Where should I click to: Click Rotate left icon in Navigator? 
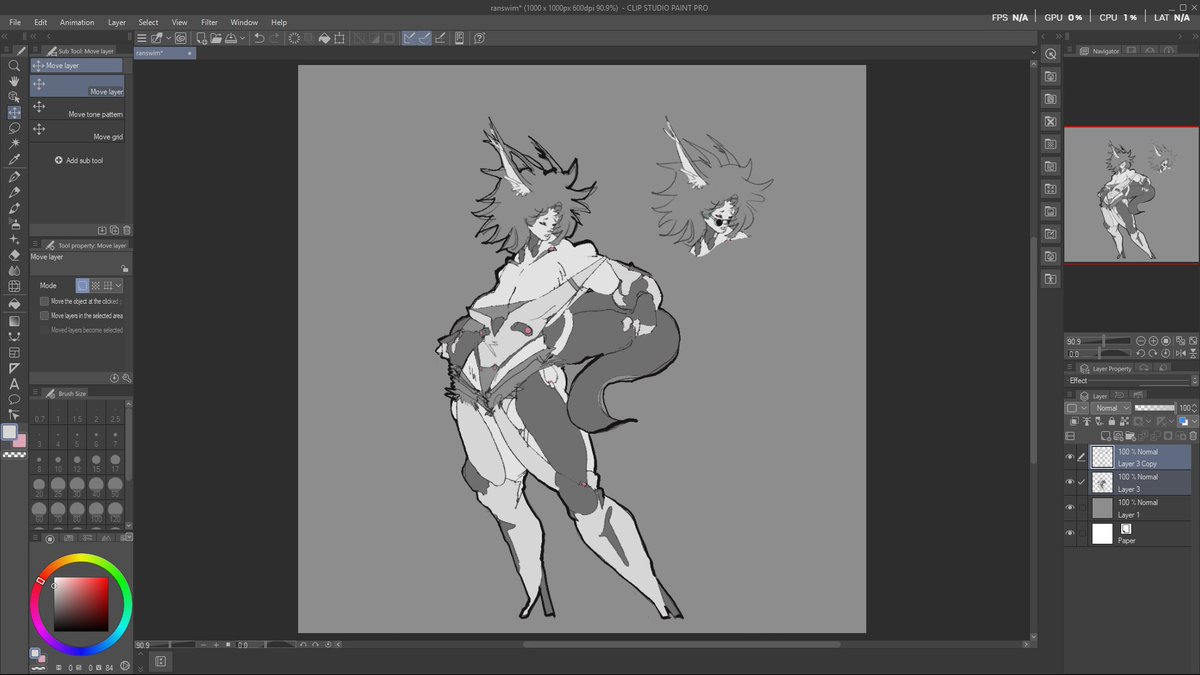coord(1141,353)
